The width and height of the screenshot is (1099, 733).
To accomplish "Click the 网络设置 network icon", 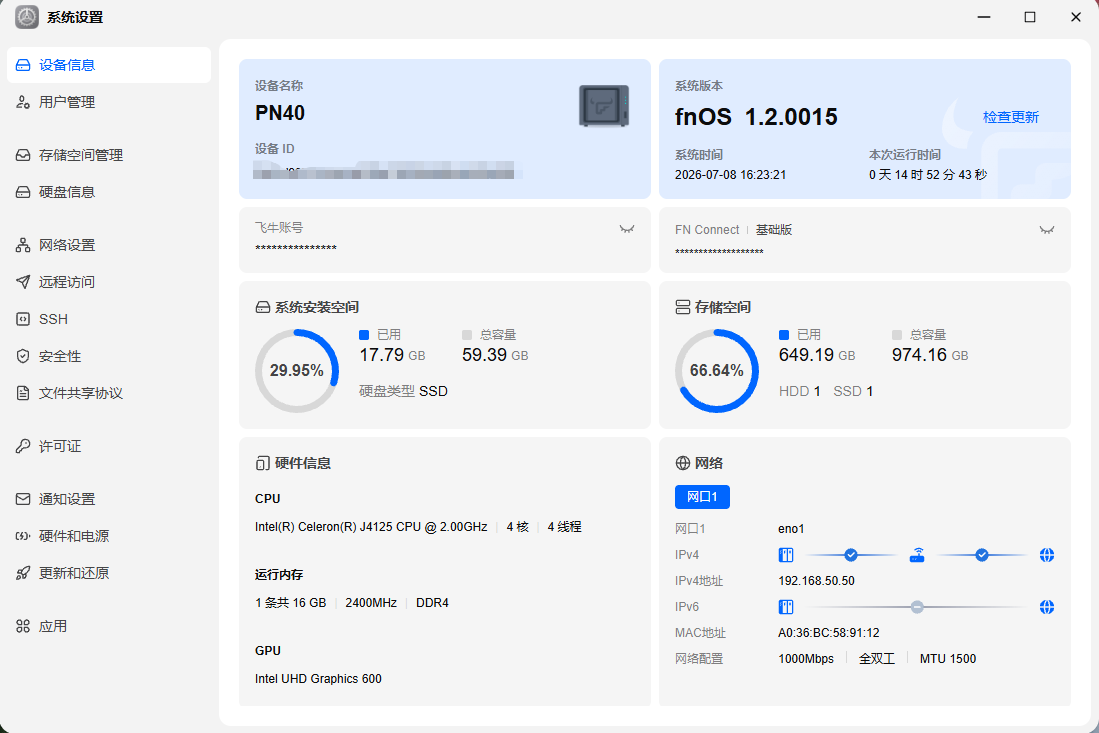I will pos(23,245).
